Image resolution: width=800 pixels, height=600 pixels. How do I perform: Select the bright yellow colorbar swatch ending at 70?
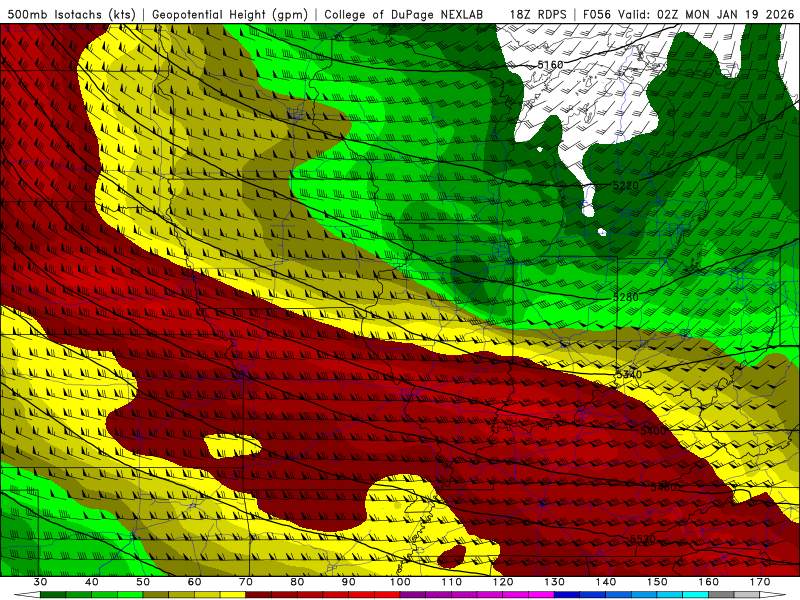[233, 595]
